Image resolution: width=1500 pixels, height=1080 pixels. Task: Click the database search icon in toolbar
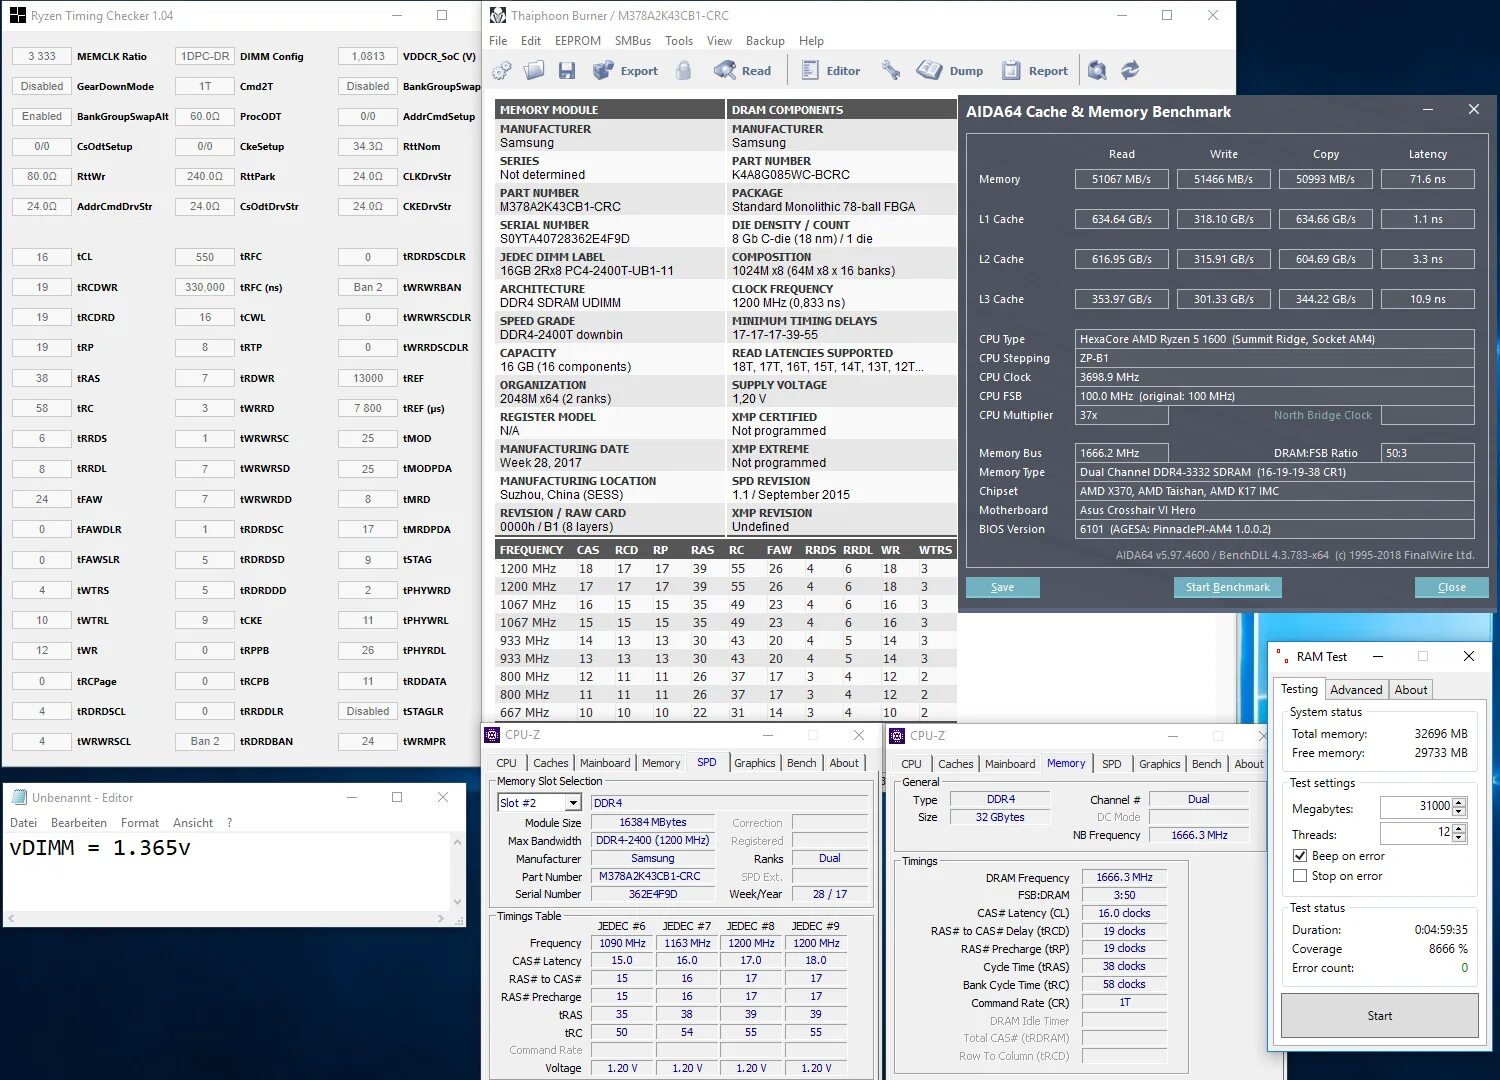click(1097, 70)
